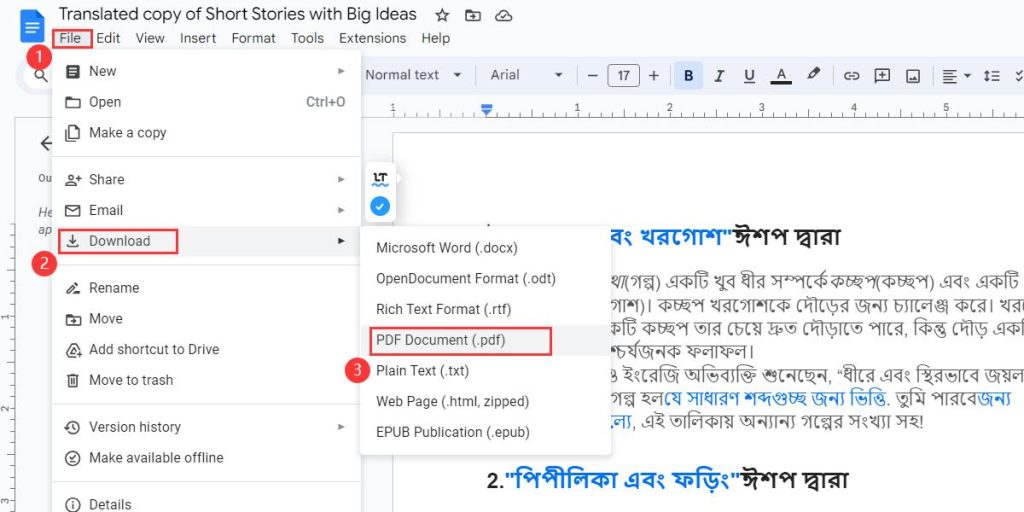This screenshot has height=512, width=1024.
Task: Click the blue indent marker on ruler
Action: 486,110
